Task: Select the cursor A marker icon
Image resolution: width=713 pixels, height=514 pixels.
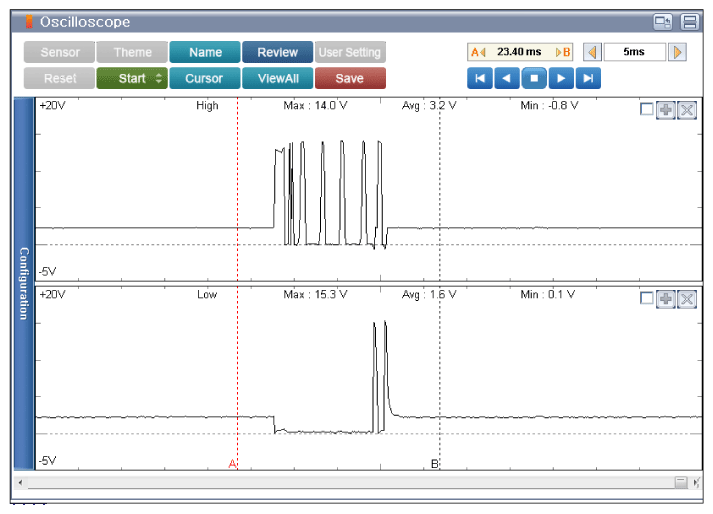Action: point(478,52)
